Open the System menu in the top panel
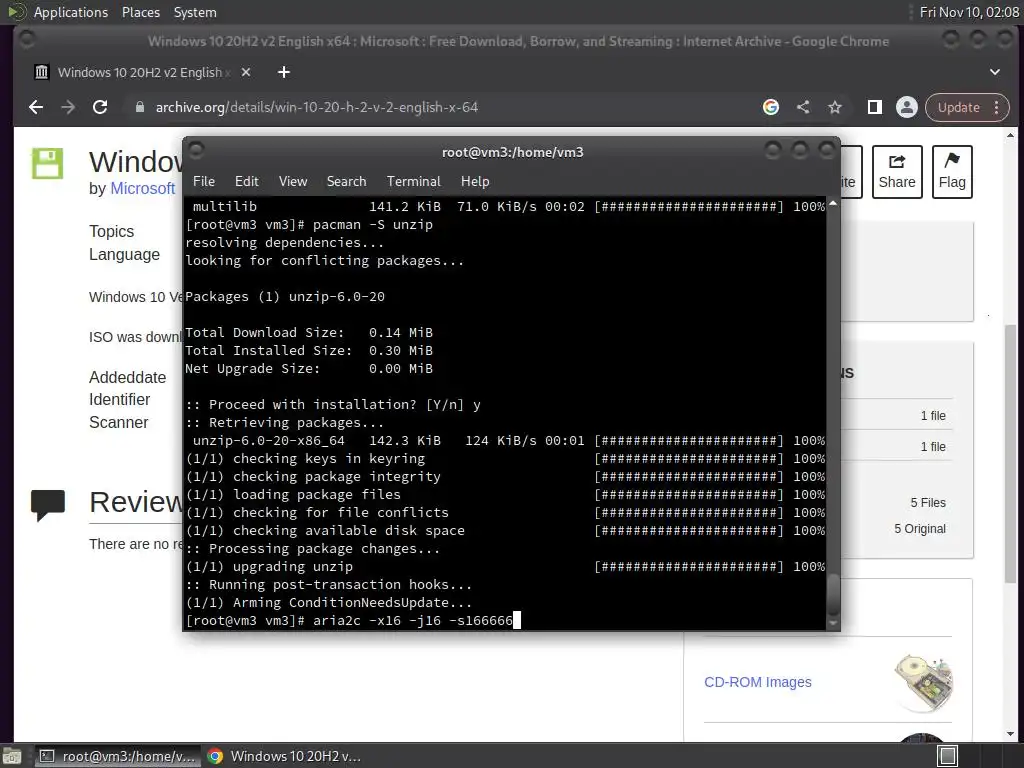The width and height of the screenshot is (1024, 768). [195, 12]
